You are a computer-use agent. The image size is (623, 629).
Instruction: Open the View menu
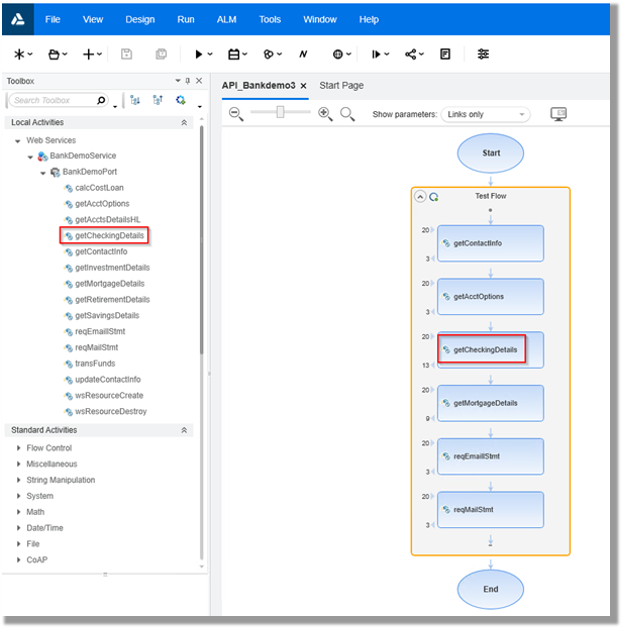coord(93,19)
